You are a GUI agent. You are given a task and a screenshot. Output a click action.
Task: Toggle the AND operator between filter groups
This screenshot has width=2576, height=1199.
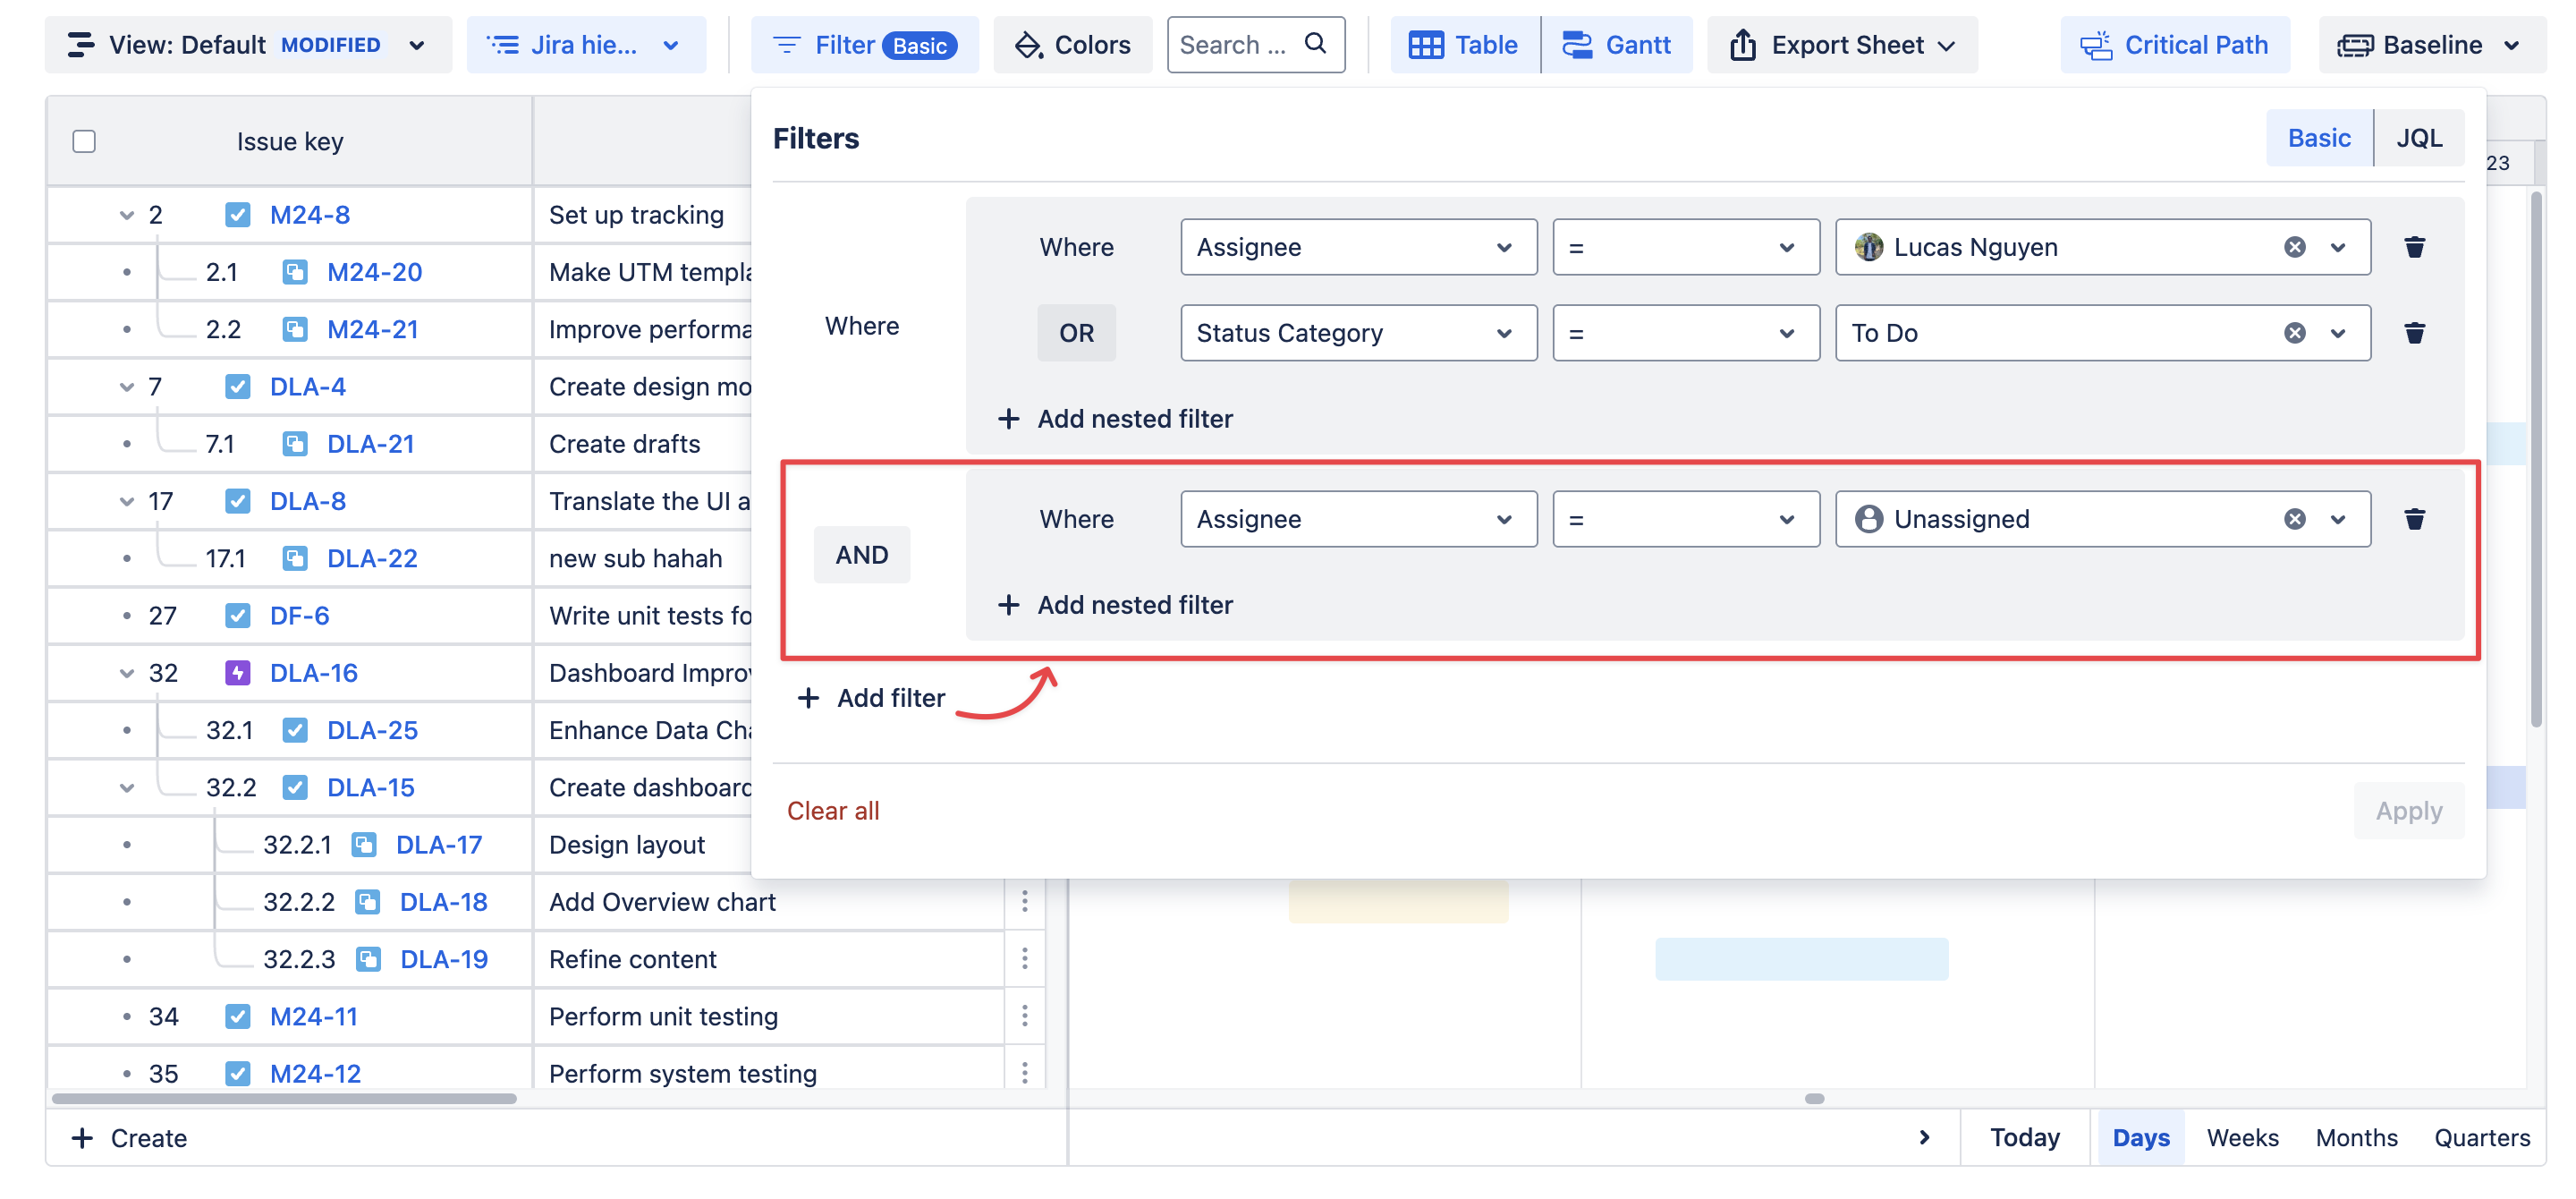click(x=861, y=554)
